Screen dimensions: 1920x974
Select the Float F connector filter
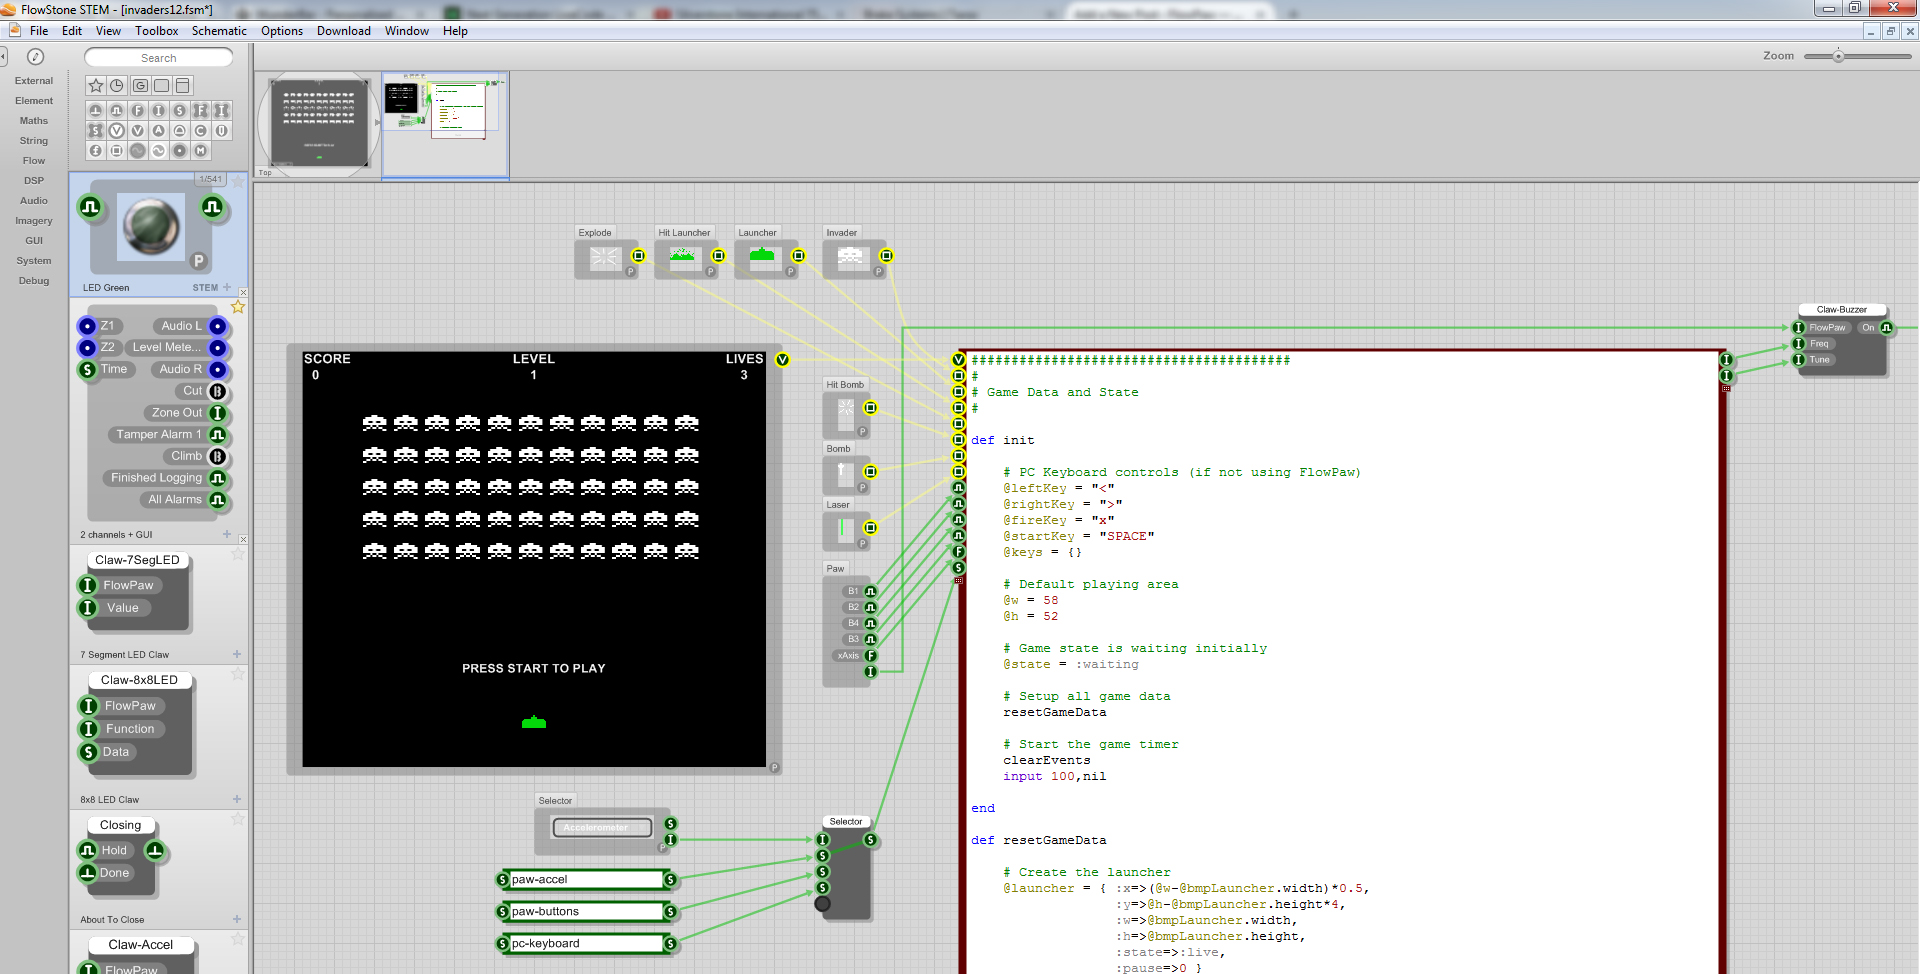(x=138, y=110)
